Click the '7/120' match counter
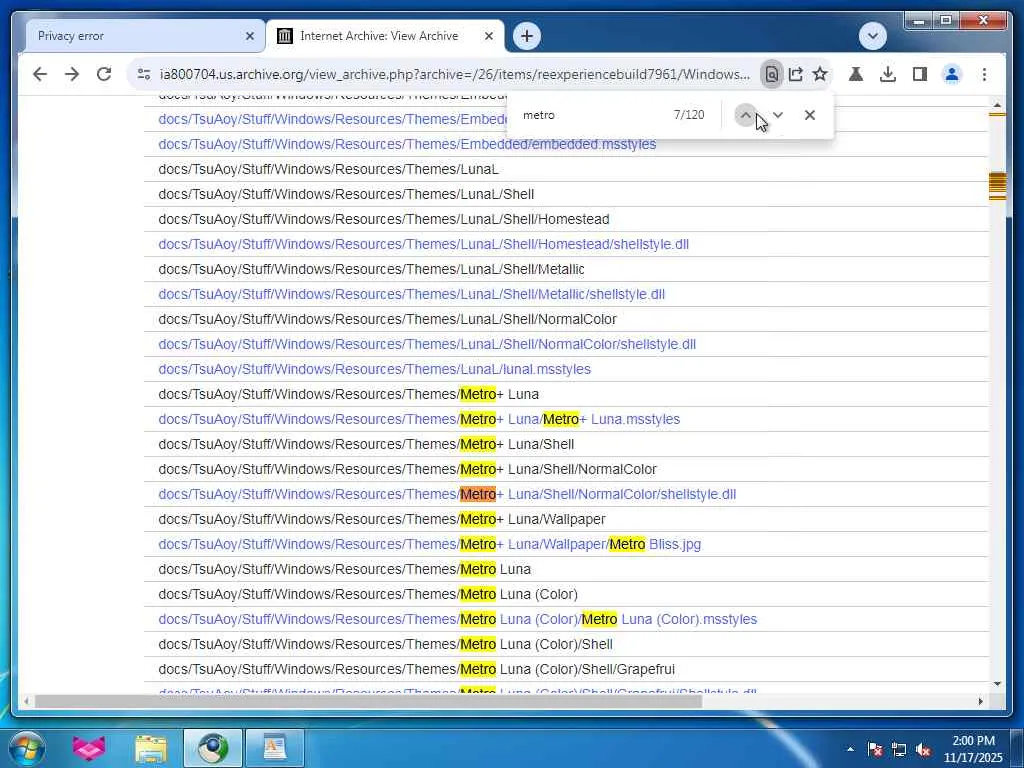 pyautogui.click(x=689, y=115)
